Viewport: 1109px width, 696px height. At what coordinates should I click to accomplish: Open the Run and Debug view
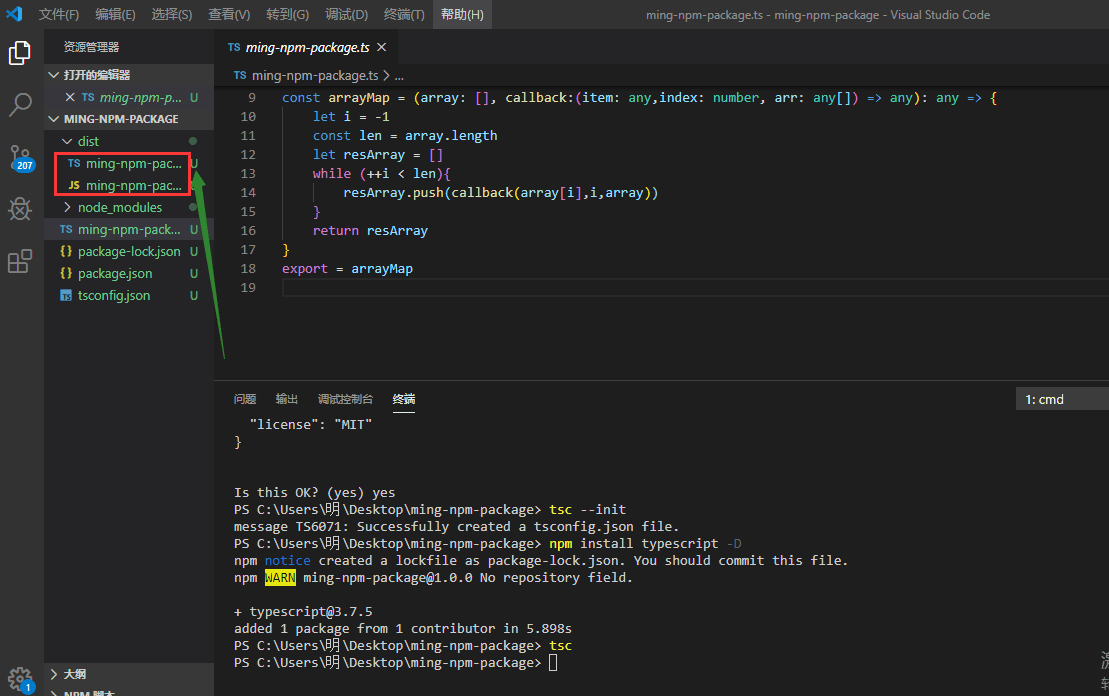coord(20,209)
